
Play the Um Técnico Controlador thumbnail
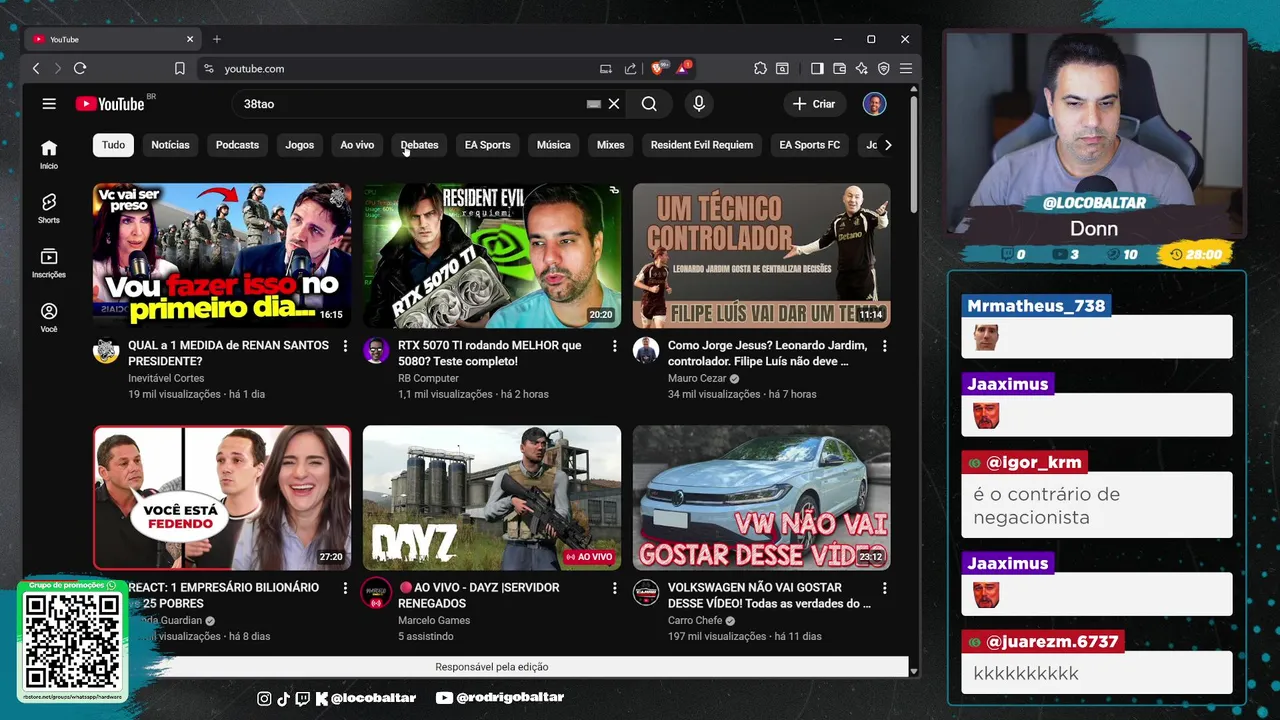[x=761, y=256]
